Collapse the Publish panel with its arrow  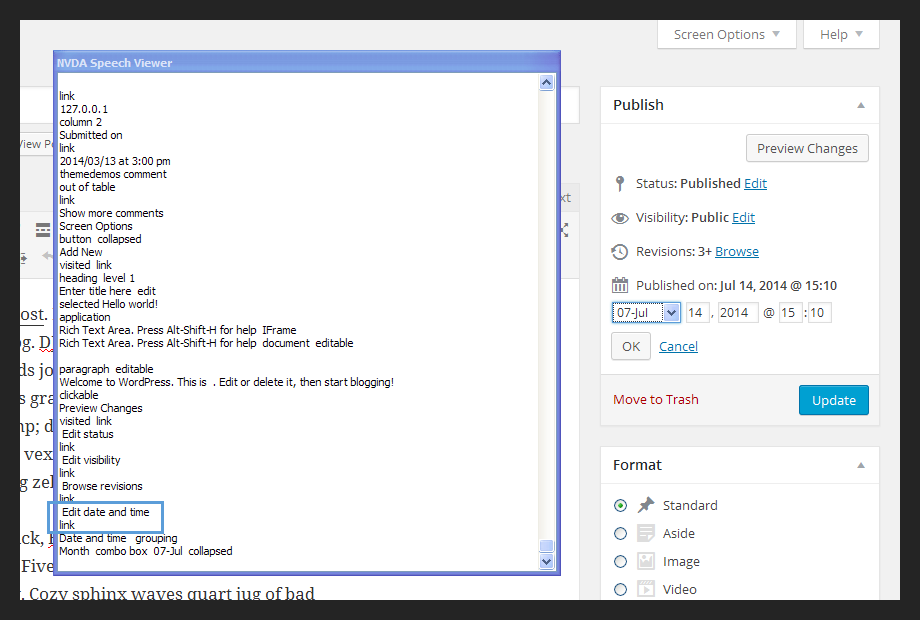click(861, 106)
